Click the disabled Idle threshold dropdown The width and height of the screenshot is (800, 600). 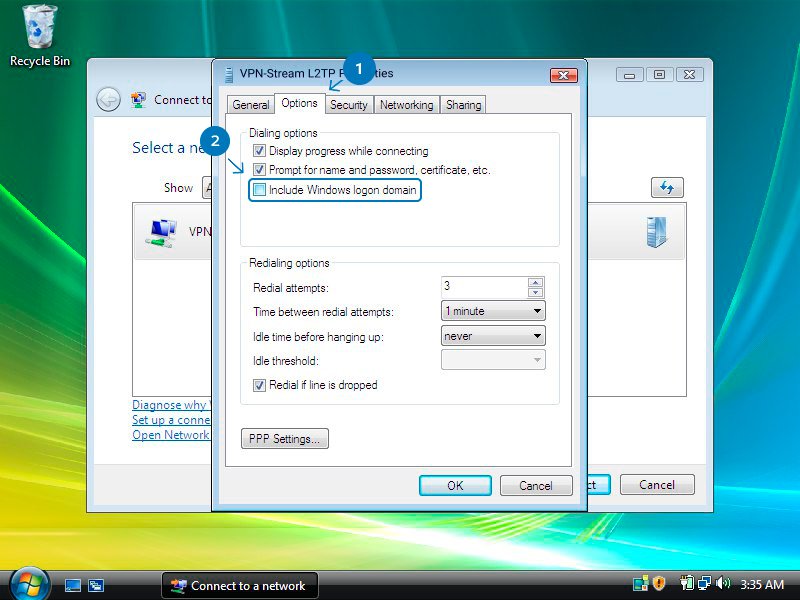(493, 360)
